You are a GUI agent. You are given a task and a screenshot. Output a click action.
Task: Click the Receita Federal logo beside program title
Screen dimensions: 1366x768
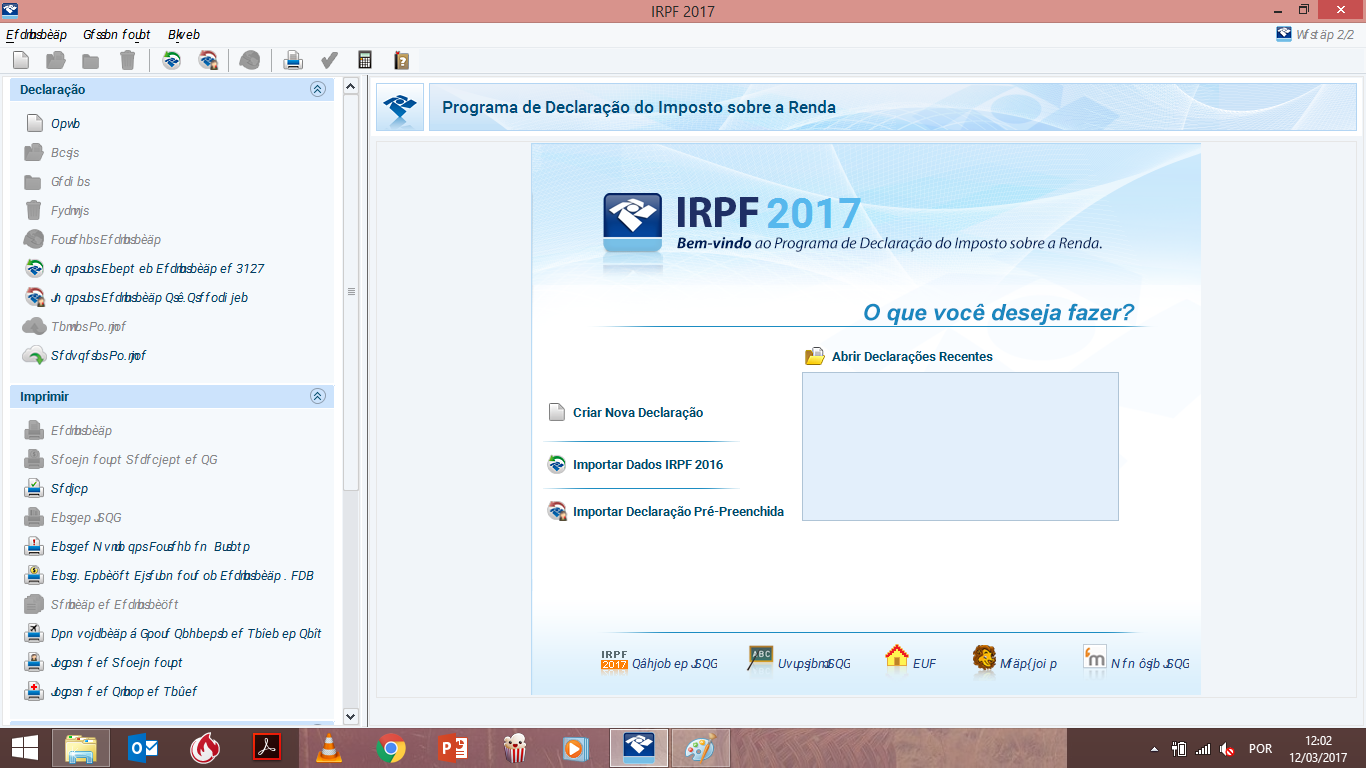click(400, 107)
